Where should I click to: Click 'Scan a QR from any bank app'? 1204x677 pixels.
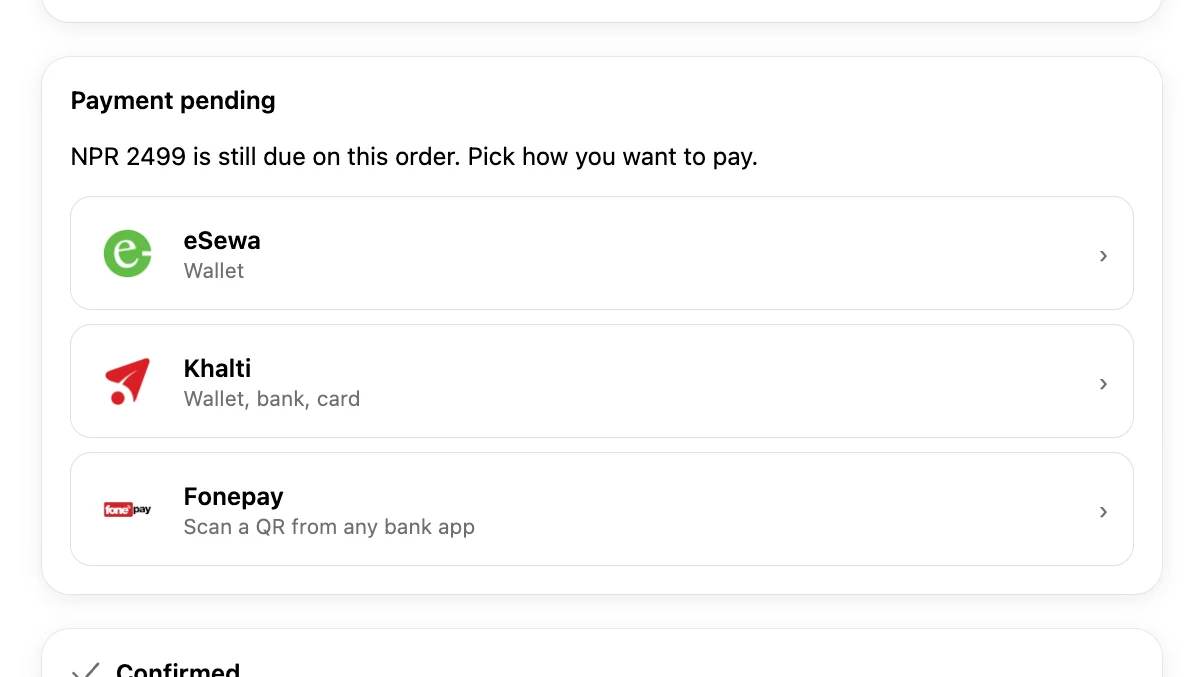pos(329,527)
